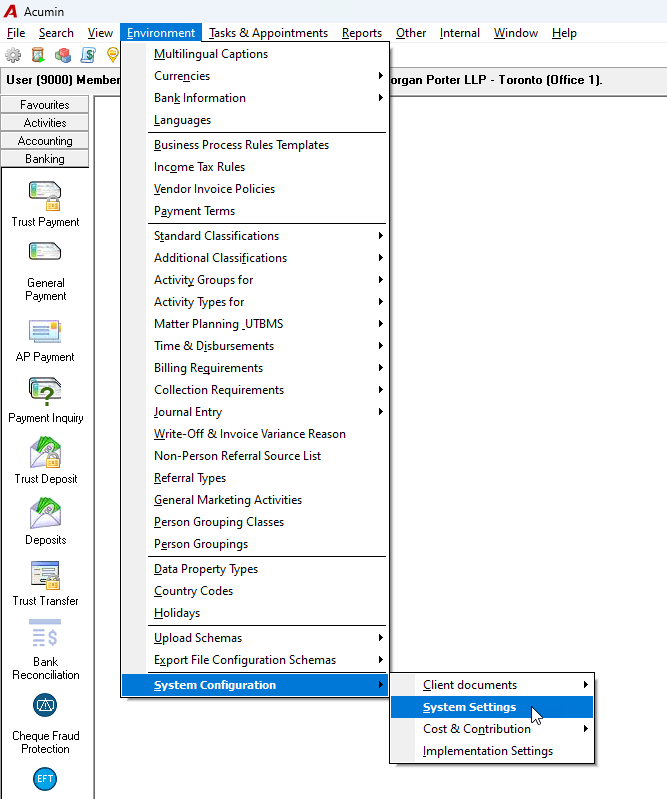The image size is (667, 799).
Task: Expand Client documents submenu
Action: (x=492, y=685)
